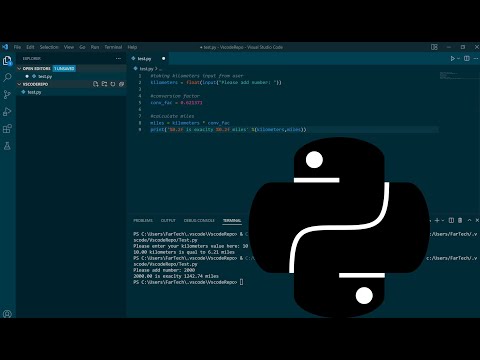Click the code minimap
This screenshot has height=360, width=480.
click(x=458, y=76)
